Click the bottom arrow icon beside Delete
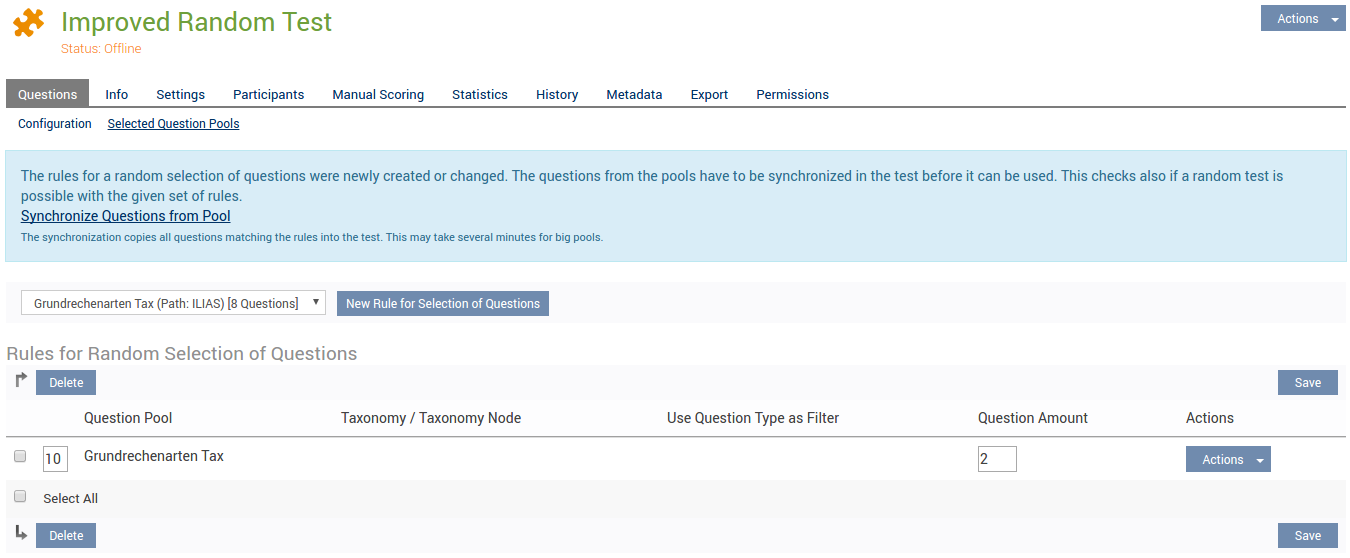 [x=21, y=533]
